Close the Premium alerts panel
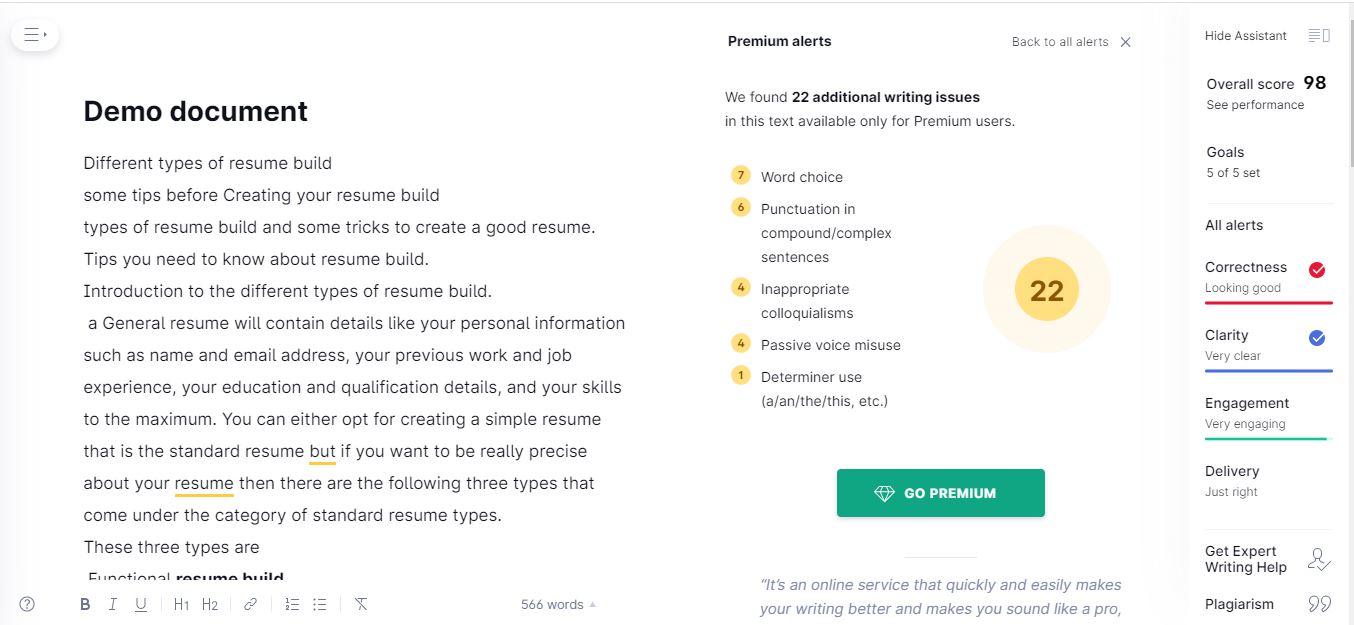The width and height of the screenshot is (1354, 625). pos(1125,42)
